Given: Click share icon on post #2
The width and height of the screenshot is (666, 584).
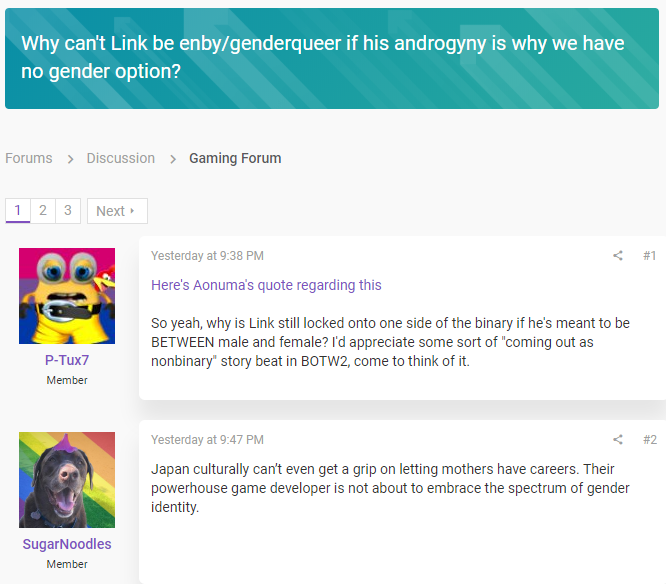Looking at the screenshot, I should [x=618, y=440].
